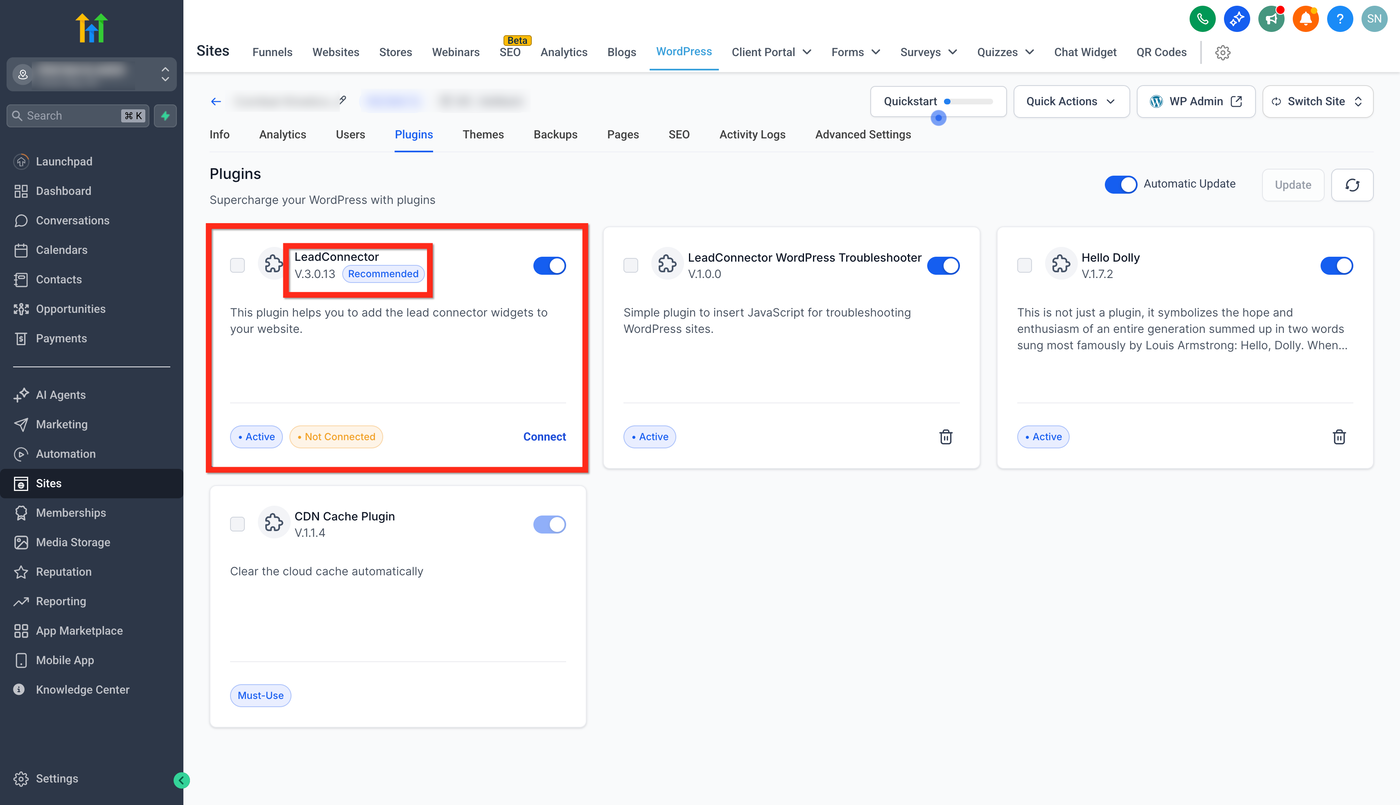Open WP Admin in a new window
The width and height of the screenshot is (1400, 805).
click(1196, 101)
